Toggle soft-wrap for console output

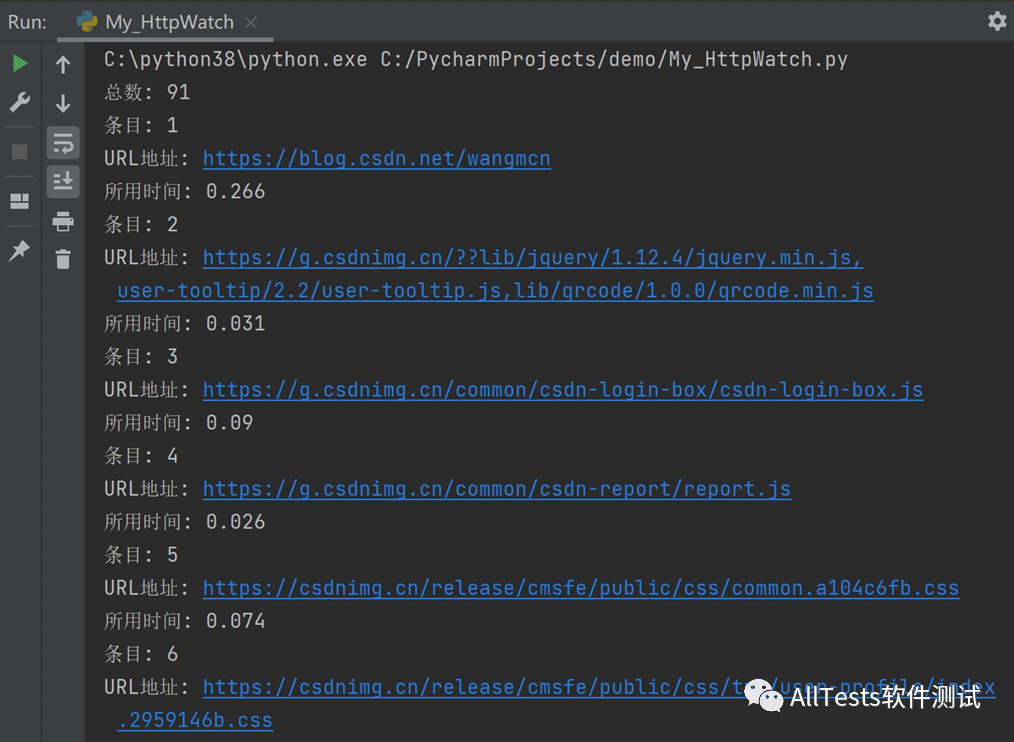tap(63, 143)
